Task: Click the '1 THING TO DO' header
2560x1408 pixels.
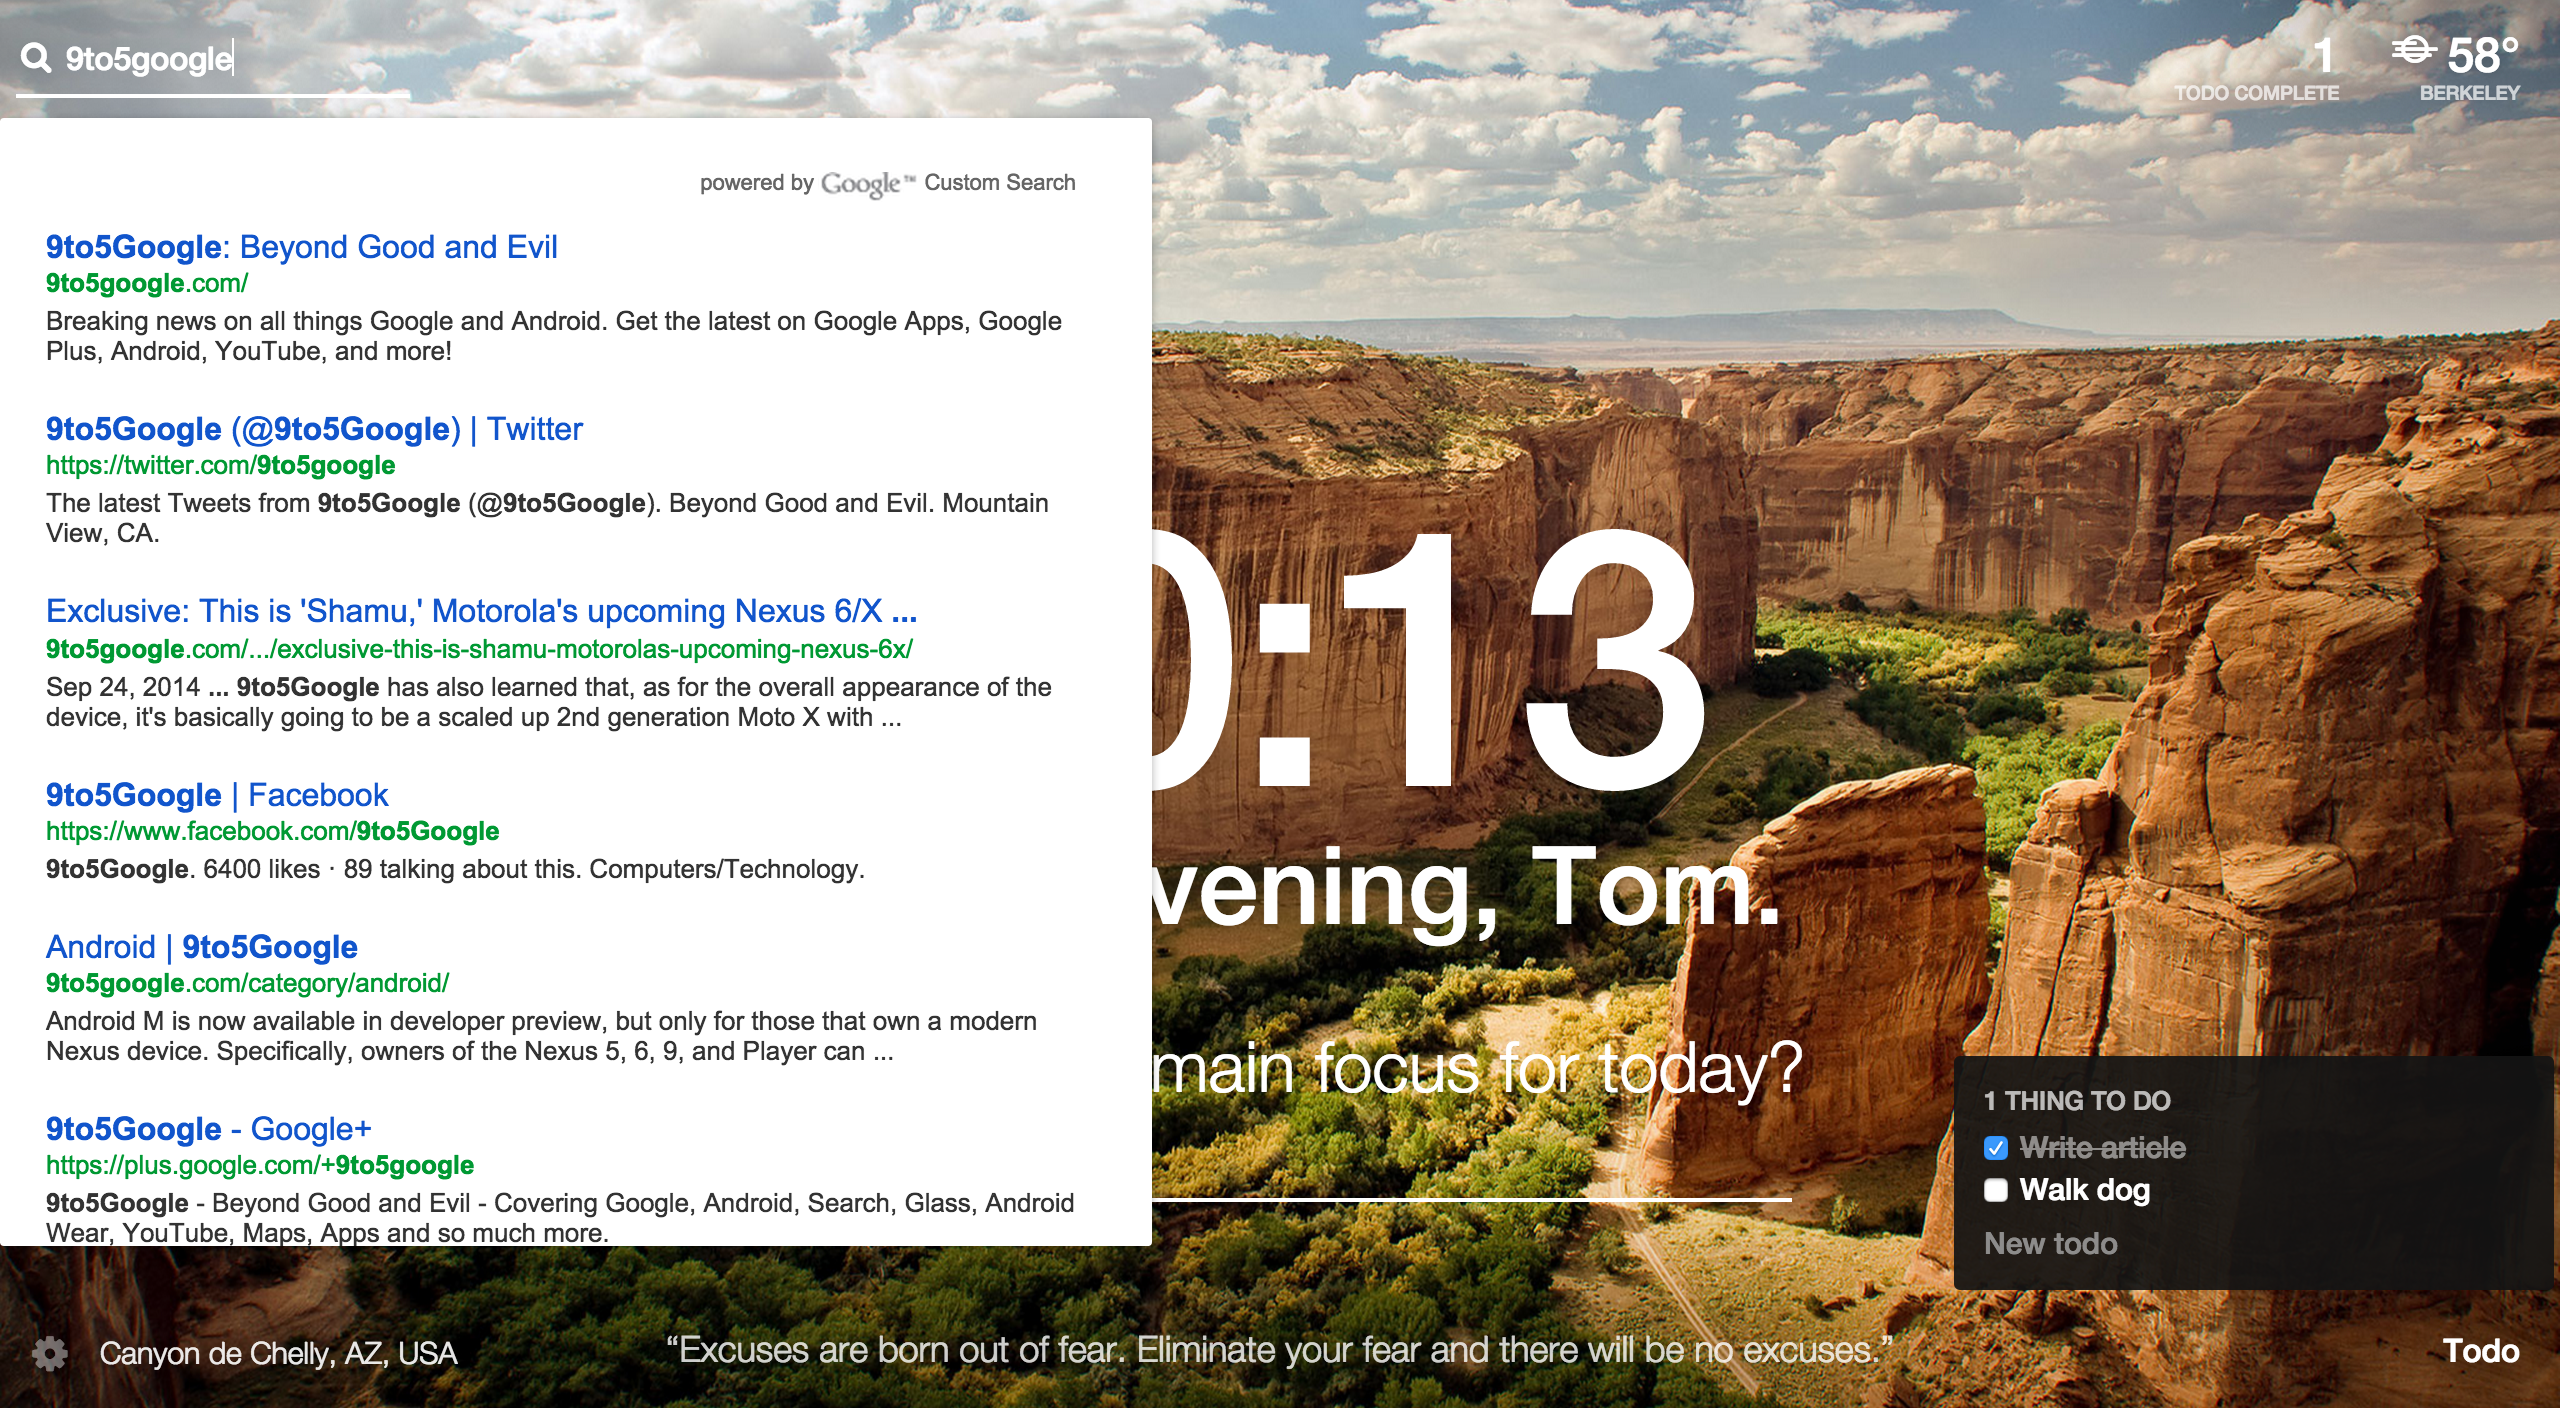Action: tap(2077, 1100)
